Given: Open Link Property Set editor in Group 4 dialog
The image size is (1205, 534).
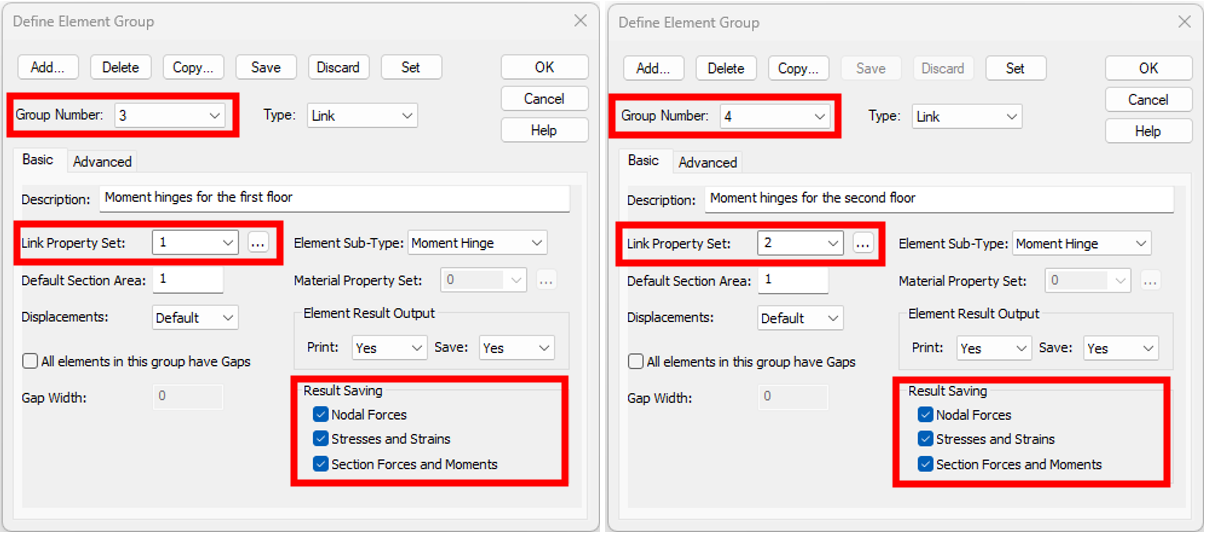Looking at the screenshot, I should pos(863,243).
